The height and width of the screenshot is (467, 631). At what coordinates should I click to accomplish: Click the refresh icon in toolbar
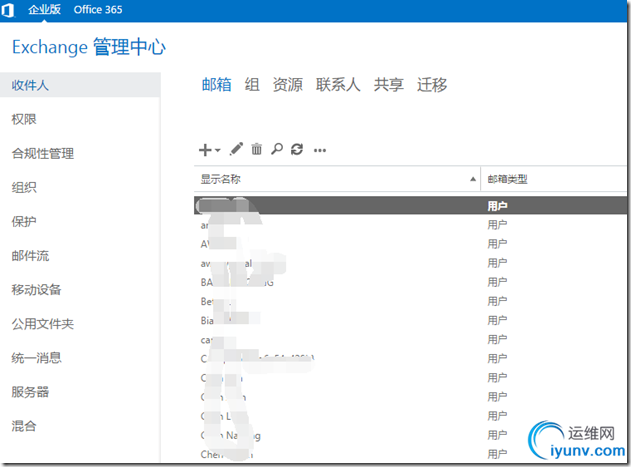click(x=297, y=149)
